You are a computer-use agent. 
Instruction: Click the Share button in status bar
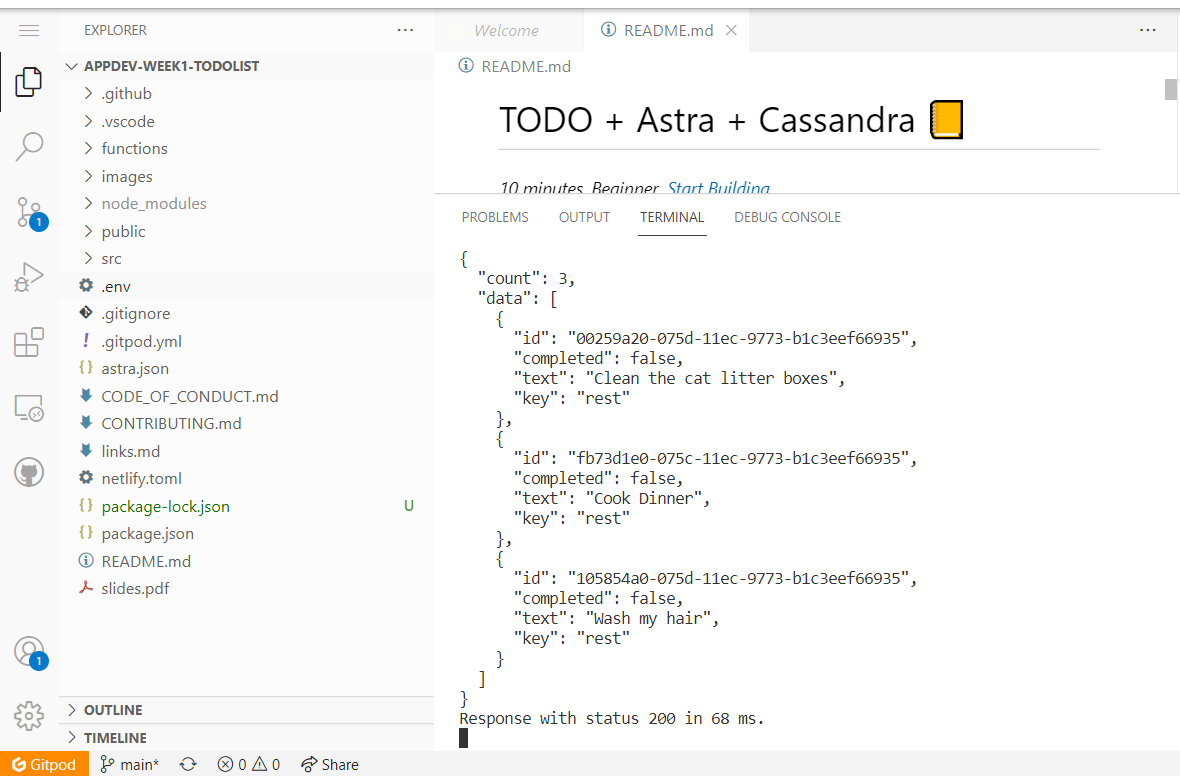[x=330, y=764]
